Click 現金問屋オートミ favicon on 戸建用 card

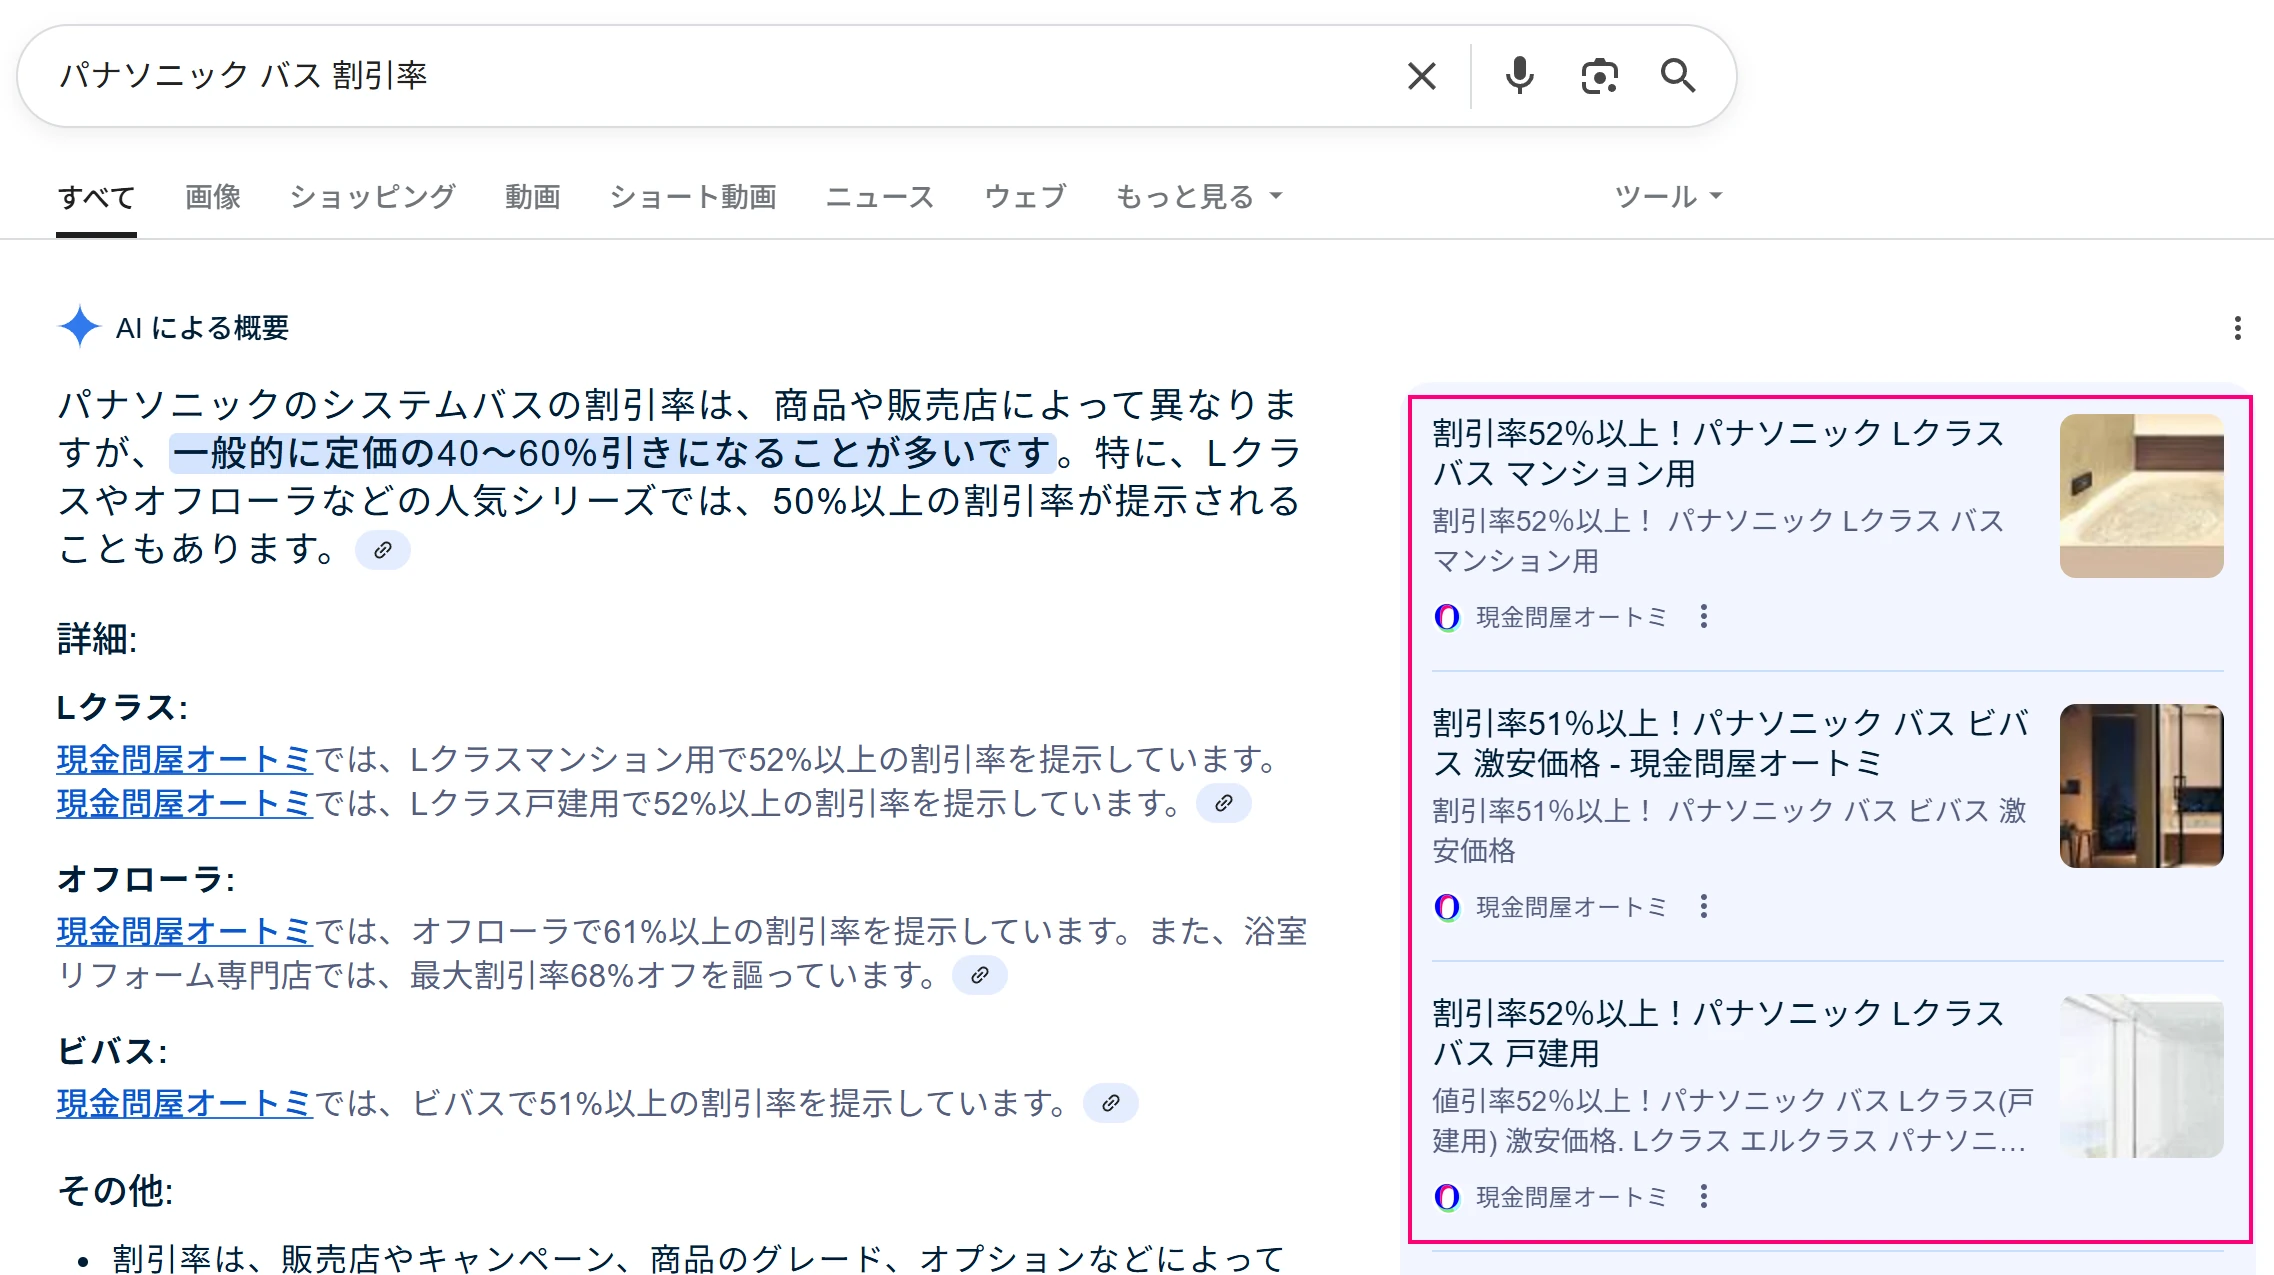(x=1447, y=1197)
